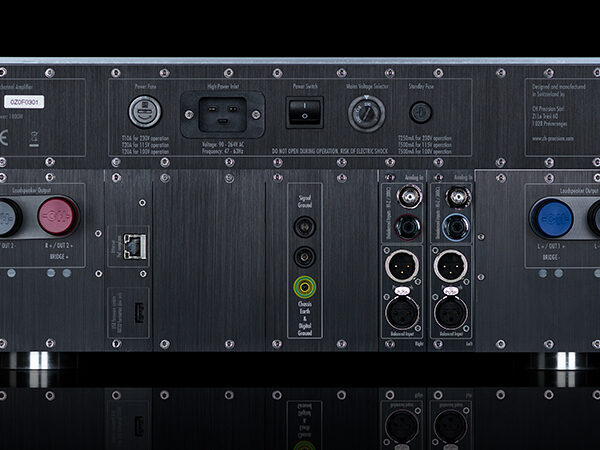Click the Right channel RCA unbalanced input
The image size is (600, 450).
coord(406,228)
